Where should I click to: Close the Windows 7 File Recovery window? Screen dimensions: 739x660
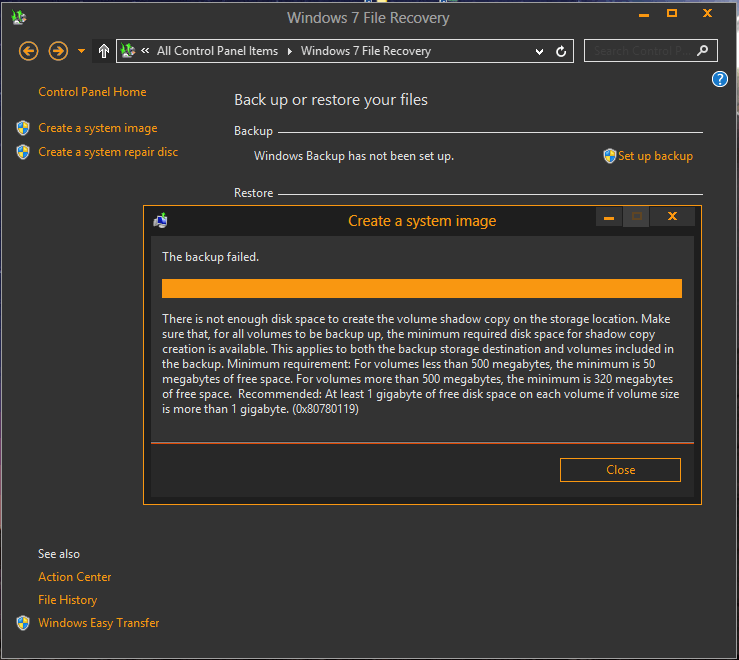(x=707, y=13)
